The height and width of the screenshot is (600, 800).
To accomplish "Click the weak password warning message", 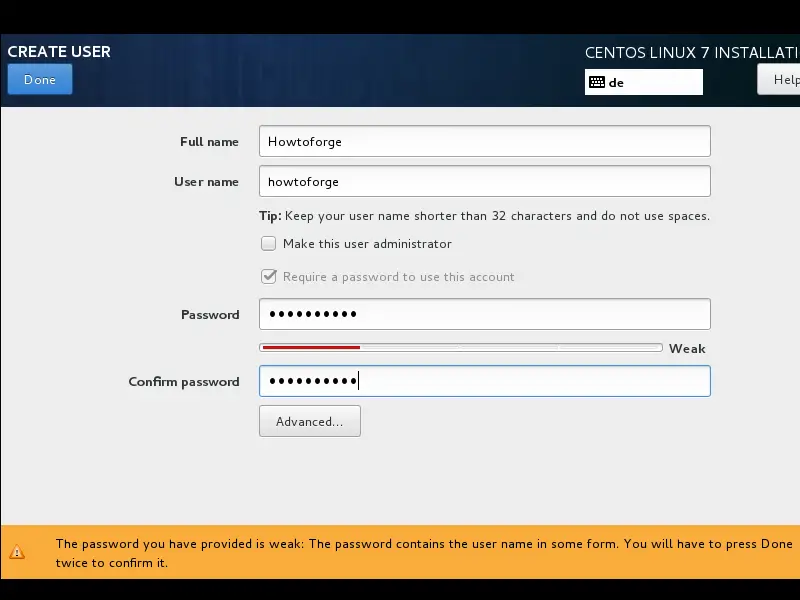I will click(424, 553).
